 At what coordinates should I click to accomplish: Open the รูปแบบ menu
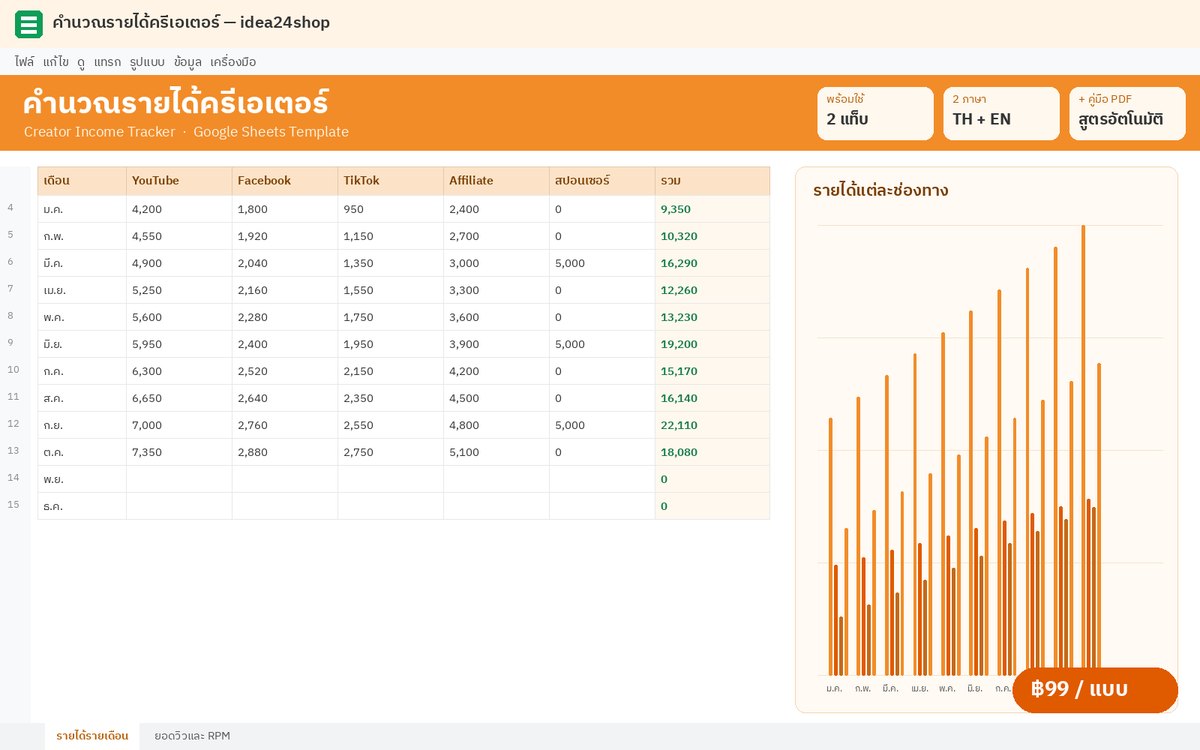[x=147, y=62]
